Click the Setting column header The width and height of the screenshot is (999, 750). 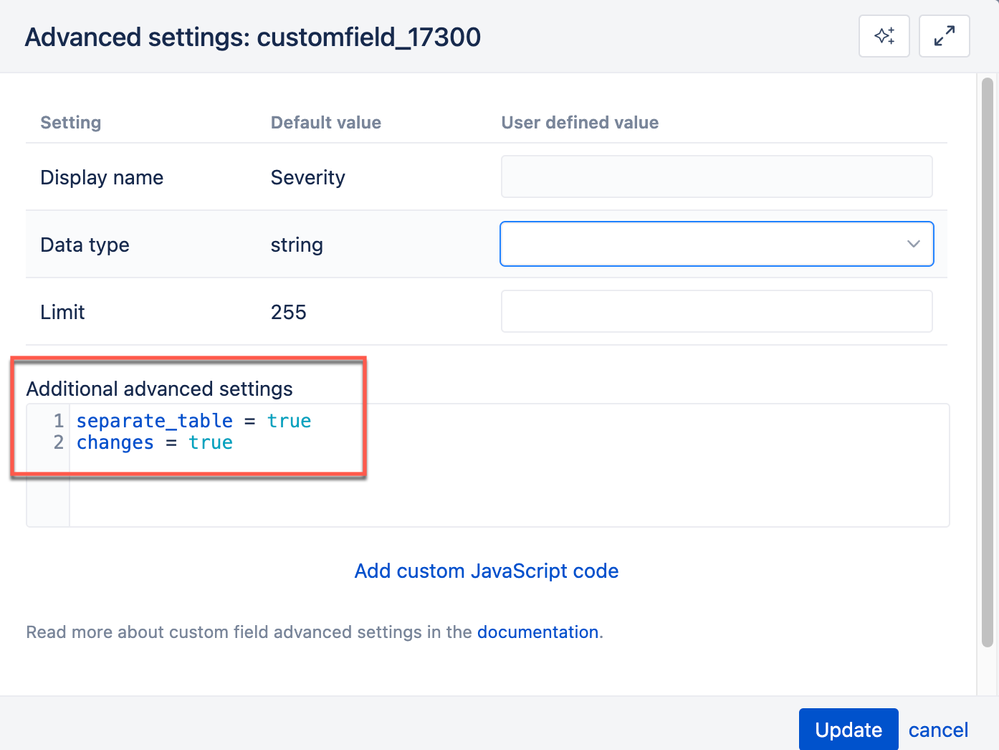70,122
